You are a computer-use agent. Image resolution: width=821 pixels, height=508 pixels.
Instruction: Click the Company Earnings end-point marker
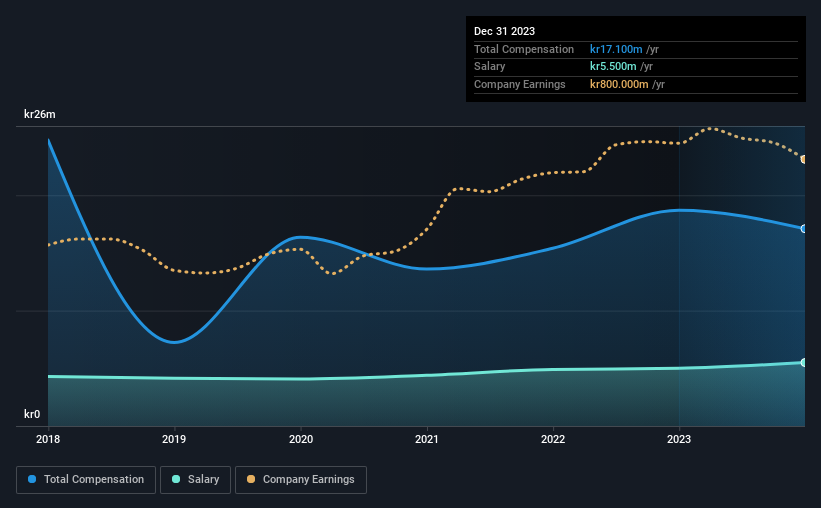tap(804, 159)
